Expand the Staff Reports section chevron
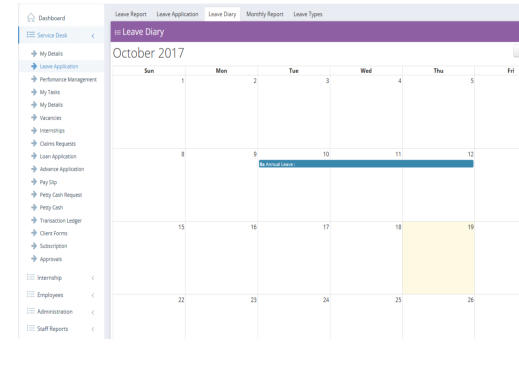 click(x=93, y=329)
